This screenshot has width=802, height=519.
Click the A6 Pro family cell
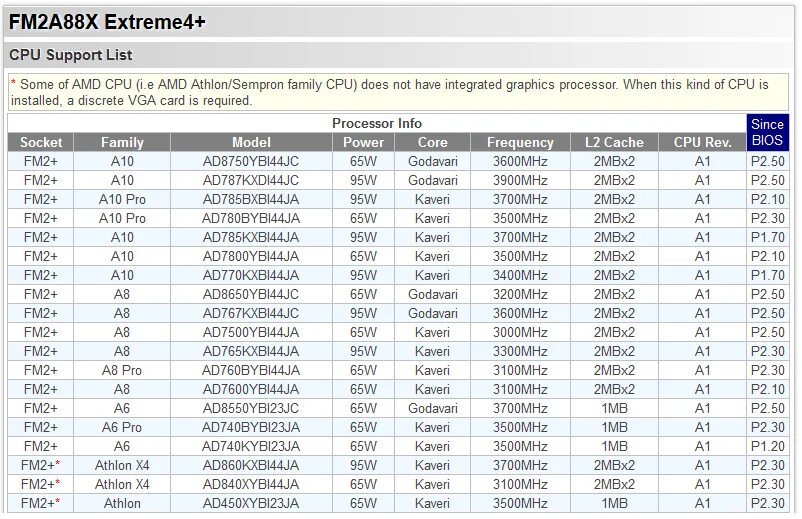[x=122, y=427]
